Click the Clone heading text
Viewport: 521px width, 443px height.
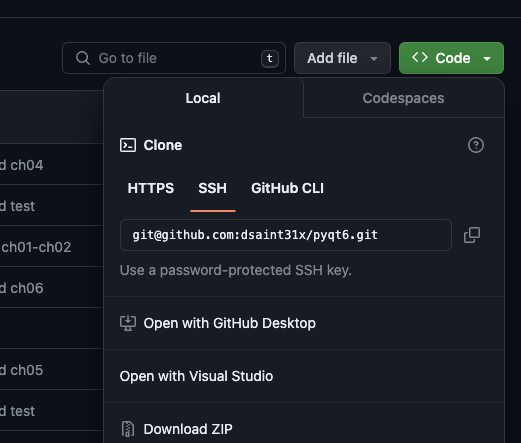tap(163, 145)
